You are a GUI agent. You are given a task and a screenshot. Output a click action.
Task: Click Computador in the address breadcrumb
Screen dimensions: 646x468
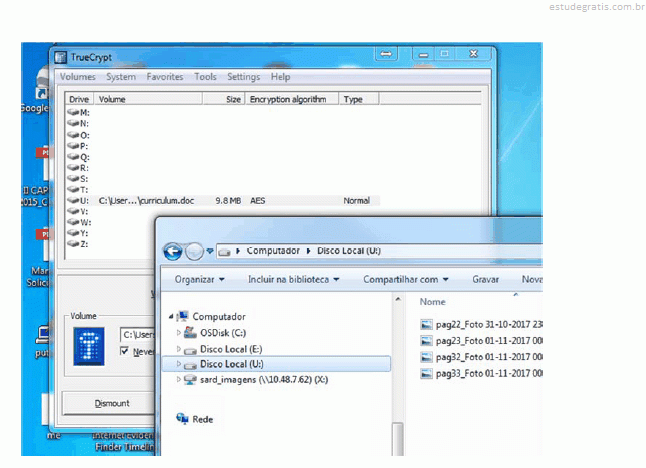click(x=273, y=251)
